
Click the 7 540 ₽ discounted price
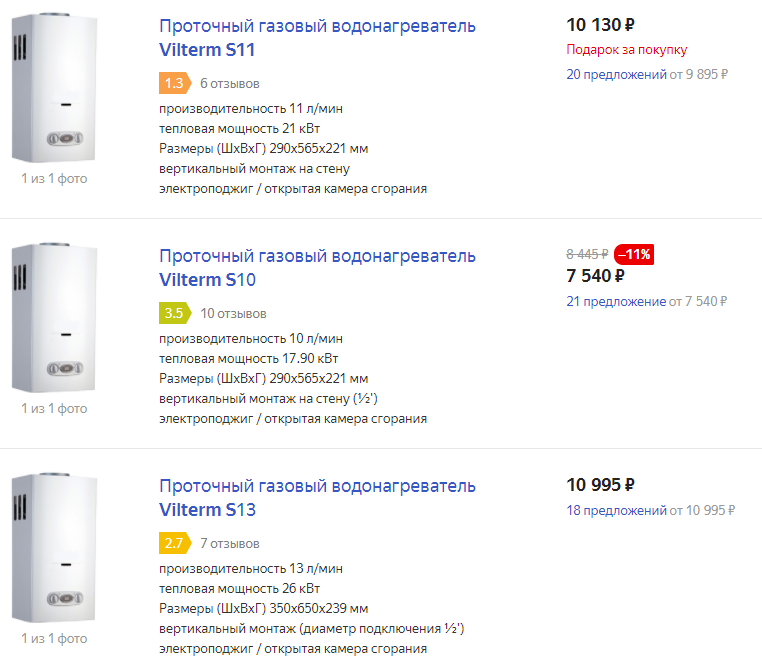pos(595,275)
